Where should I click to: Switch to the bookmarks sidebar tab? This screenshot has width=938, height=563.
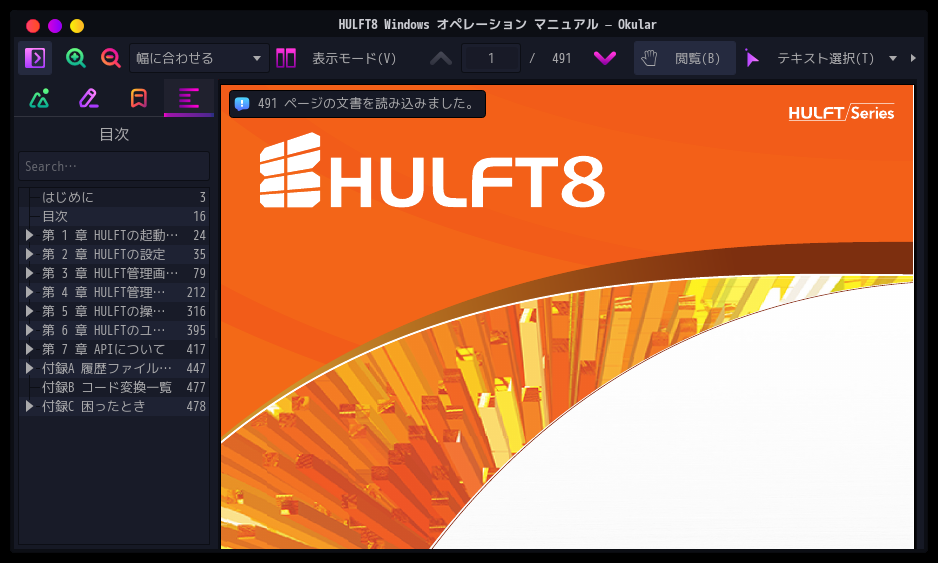click(139, 98)
